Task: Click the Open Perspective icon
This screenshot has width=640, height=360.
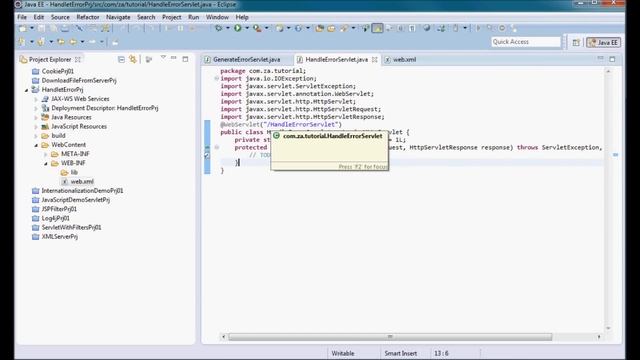Action: tap(576, 42)
